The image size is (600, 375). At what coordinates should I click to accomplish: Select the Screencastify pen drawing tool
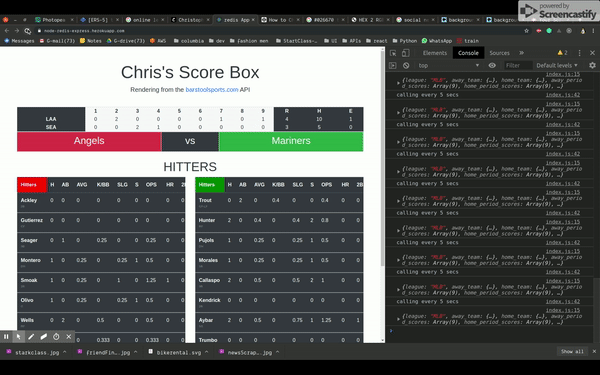tap(31, 337)
